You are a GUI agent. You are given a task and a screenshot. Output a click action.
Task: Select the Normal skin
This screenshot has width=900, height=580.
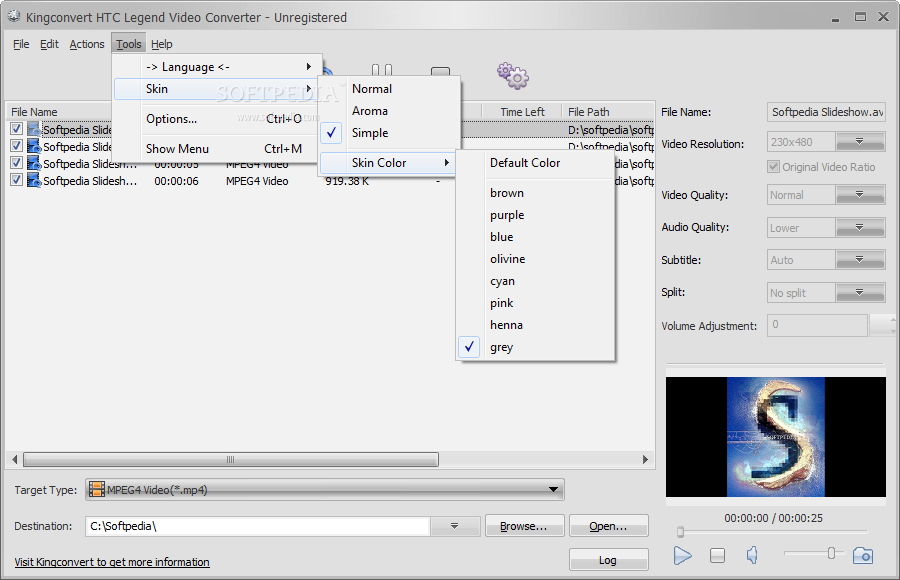(389, 89)
